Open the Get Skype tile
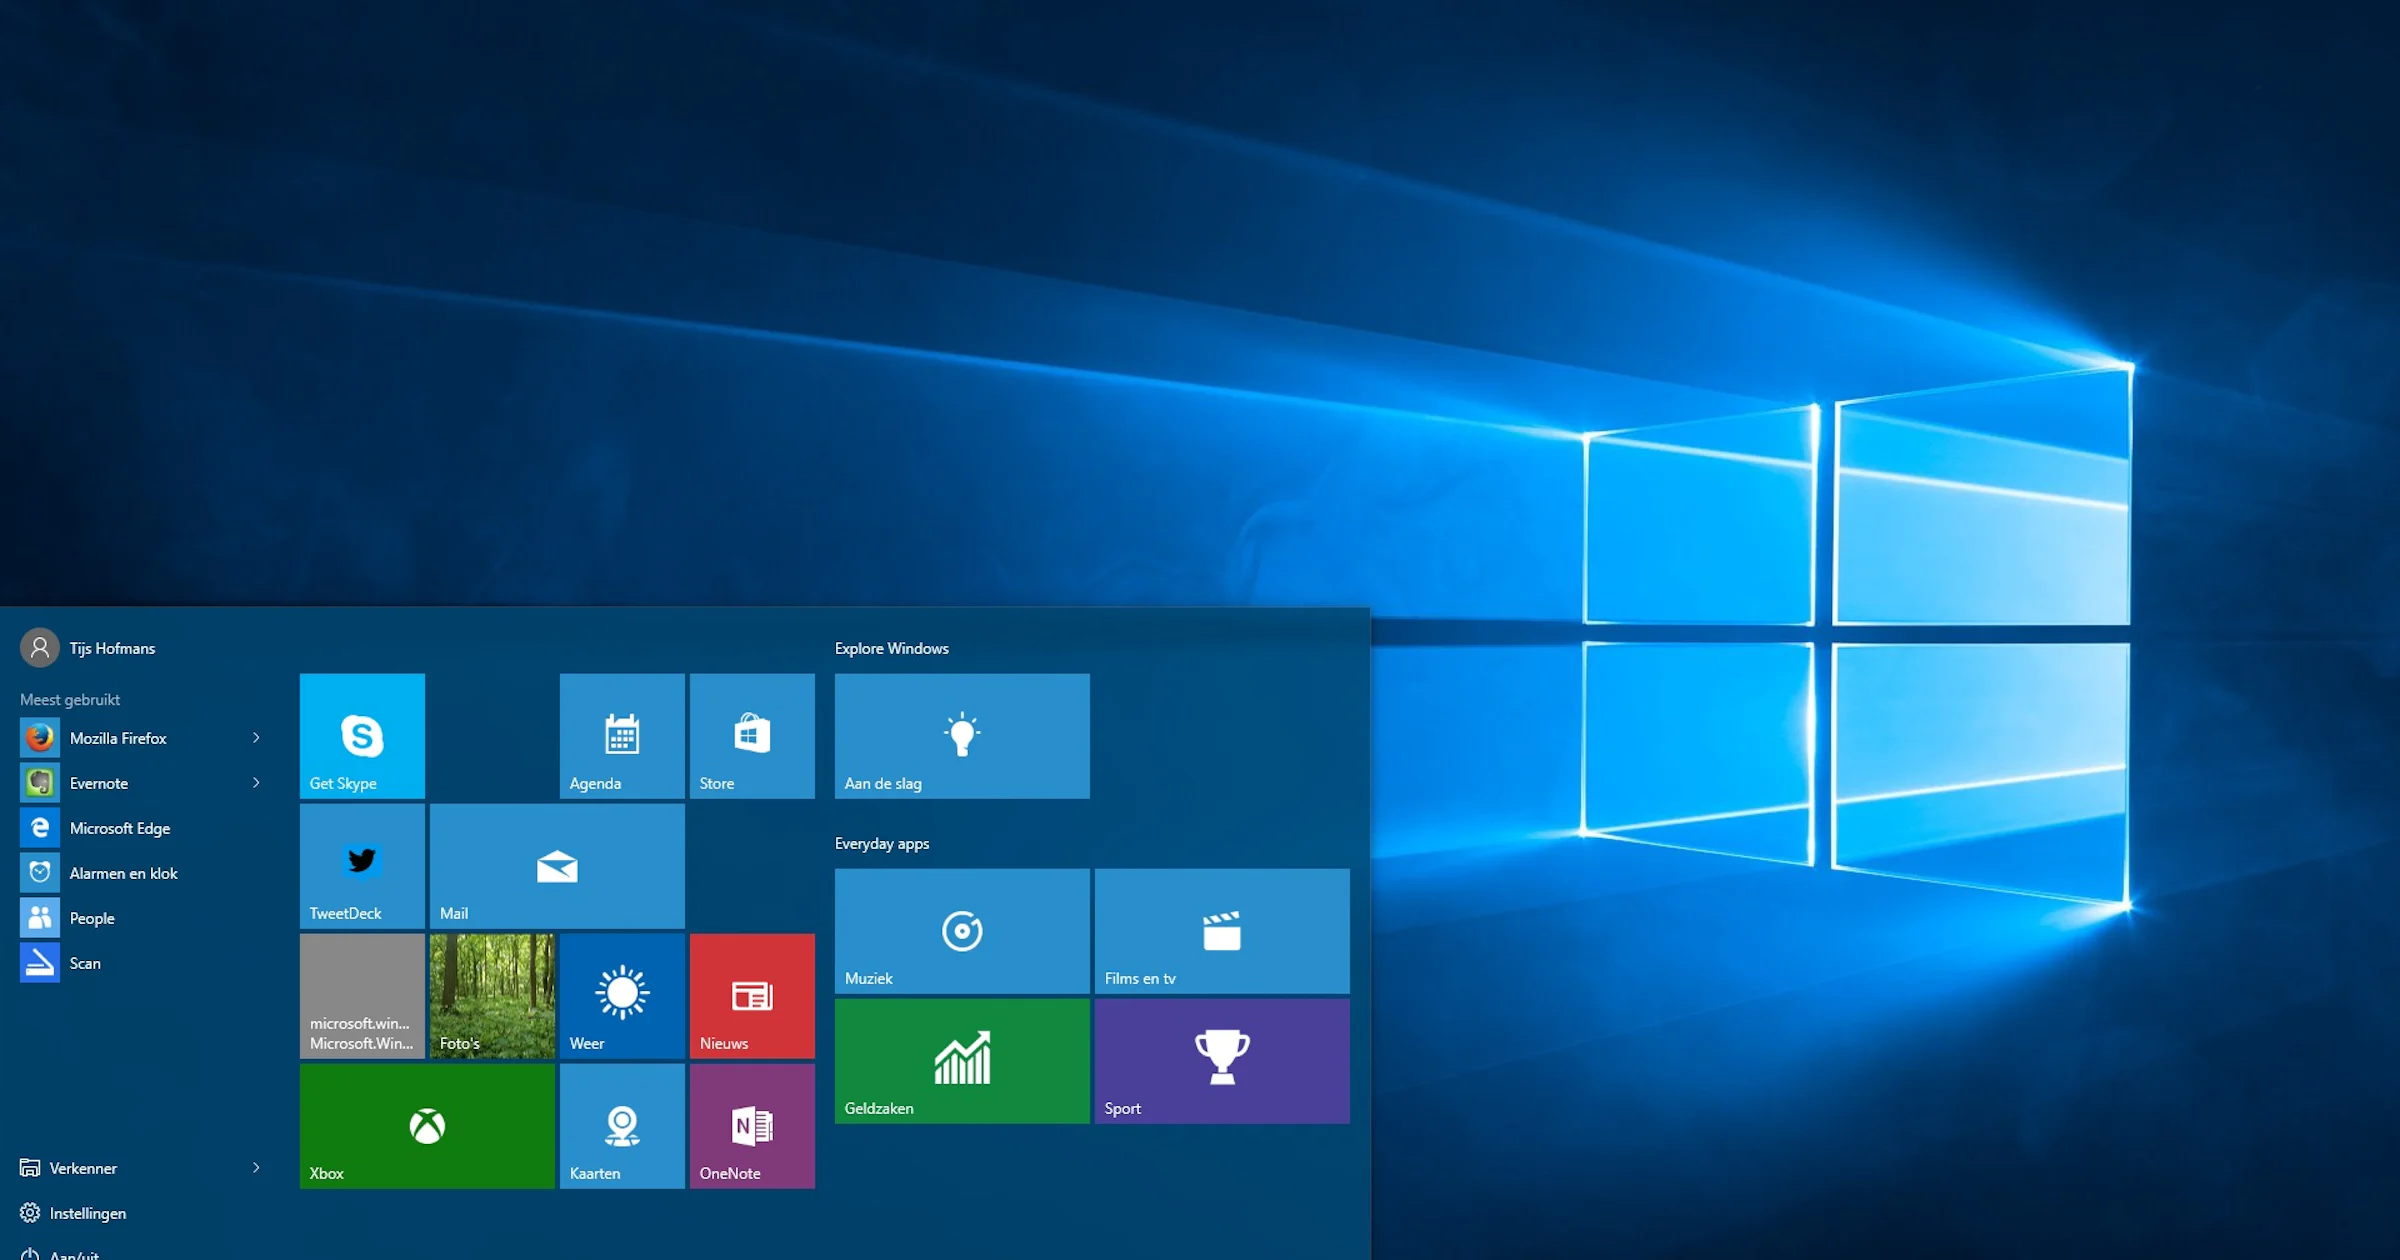 [362, 735]
